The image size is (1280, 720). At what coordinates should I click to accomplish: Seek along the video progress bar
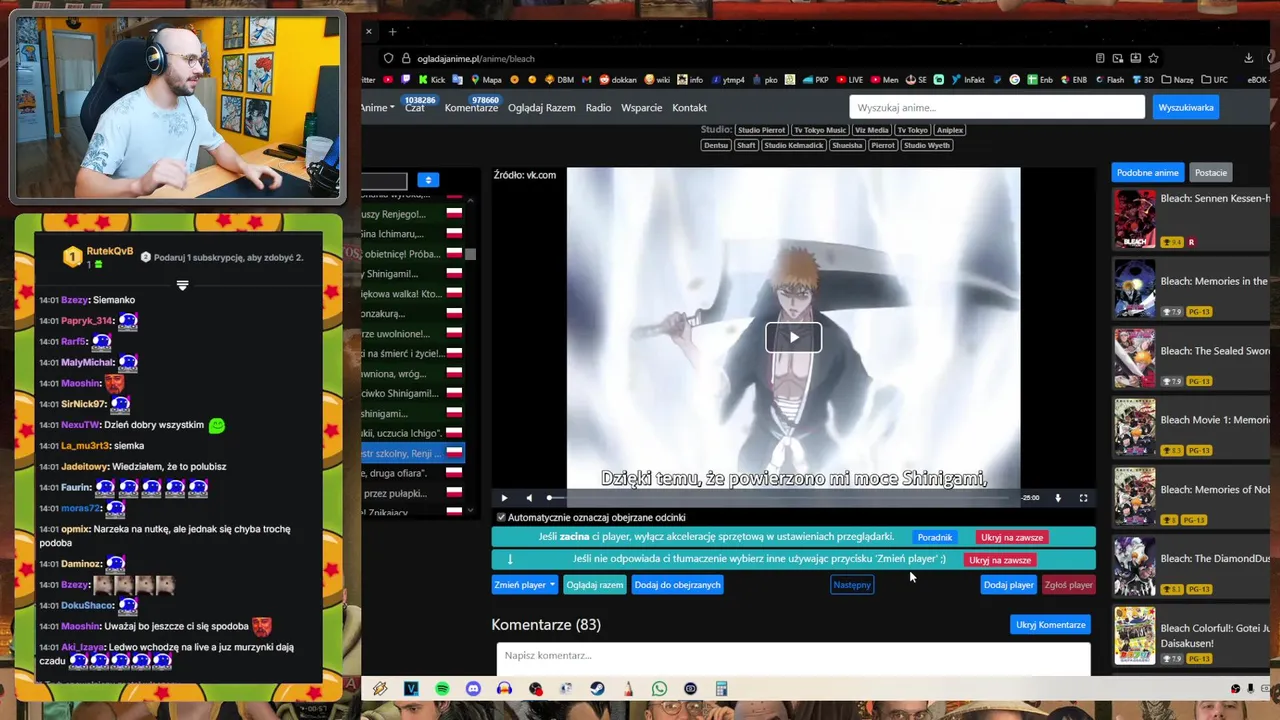(780, 497)
